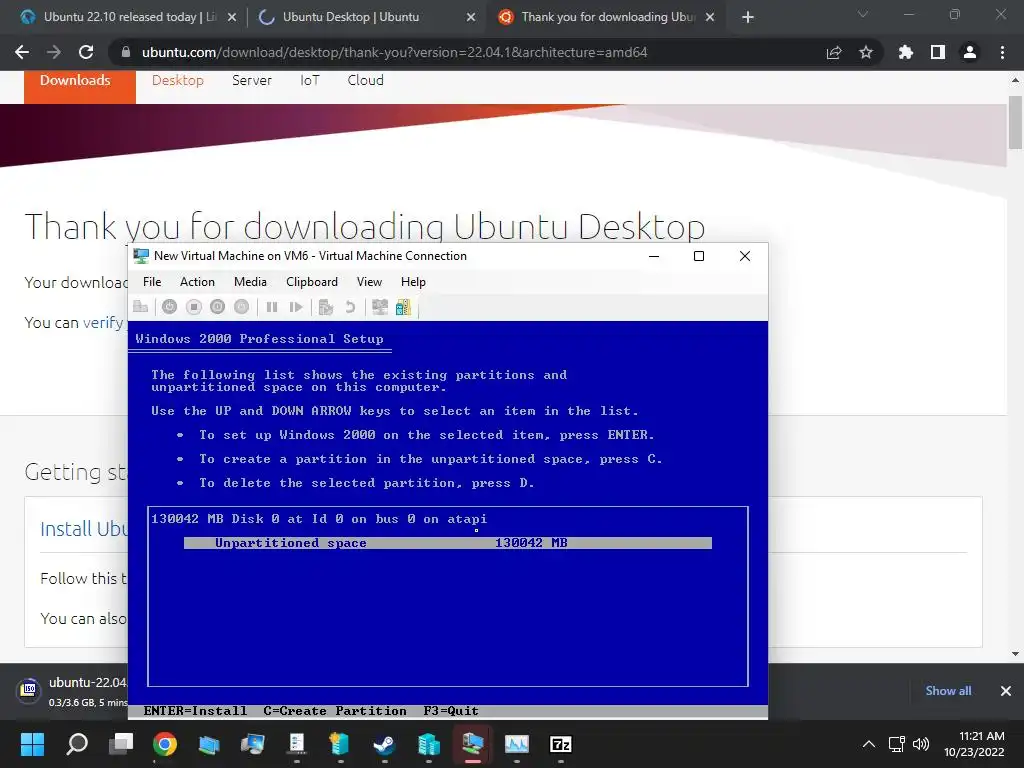
Task: Click the Server link in Ubuntu navigation
Action: click(251, 80)
